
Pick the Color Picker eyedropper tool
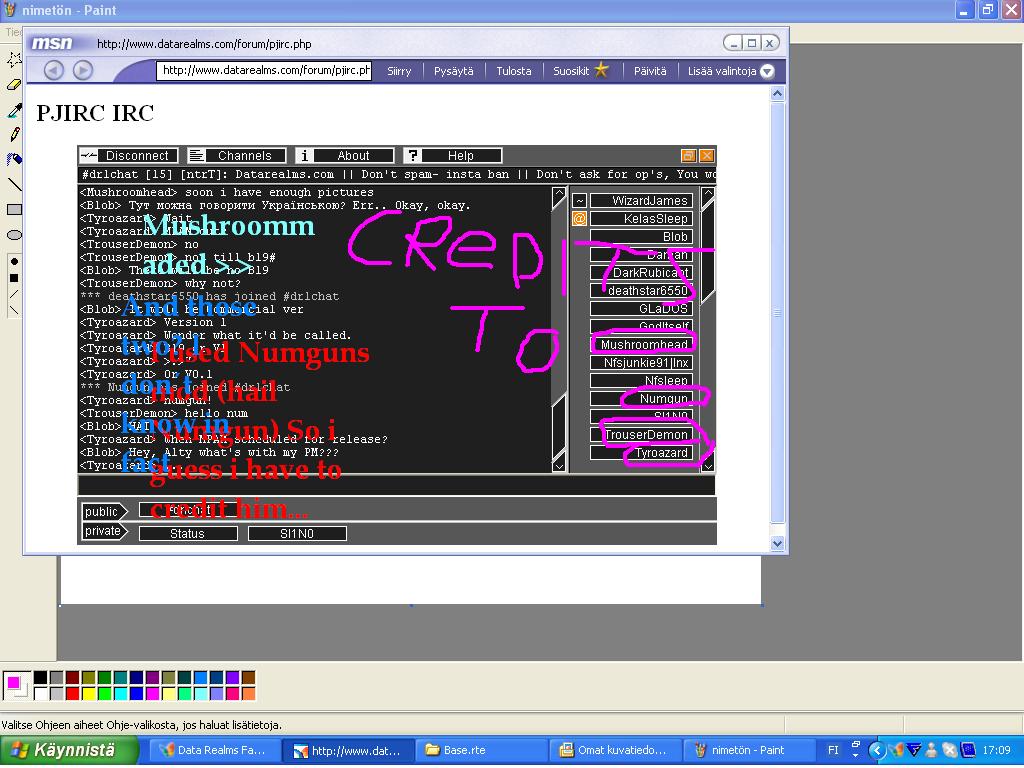[x=14, y=110]
